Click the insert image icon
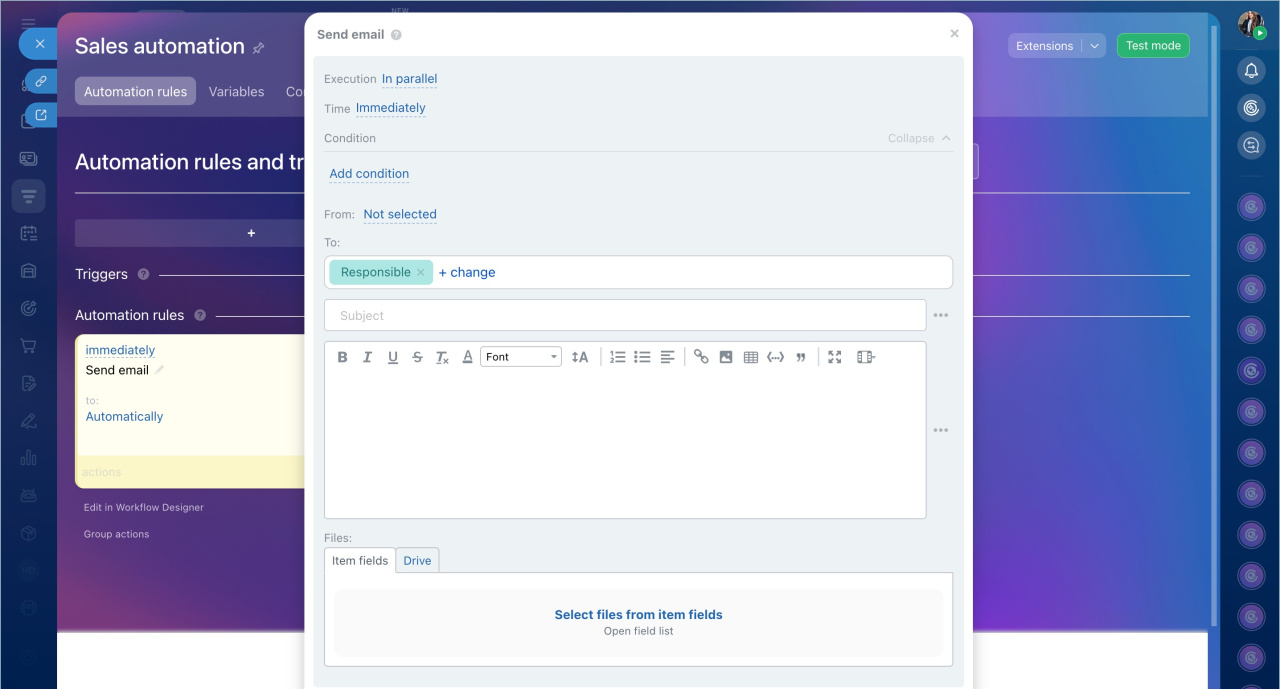The width and height of the screenshot is (1280, 689). click(x=726, y=357)
